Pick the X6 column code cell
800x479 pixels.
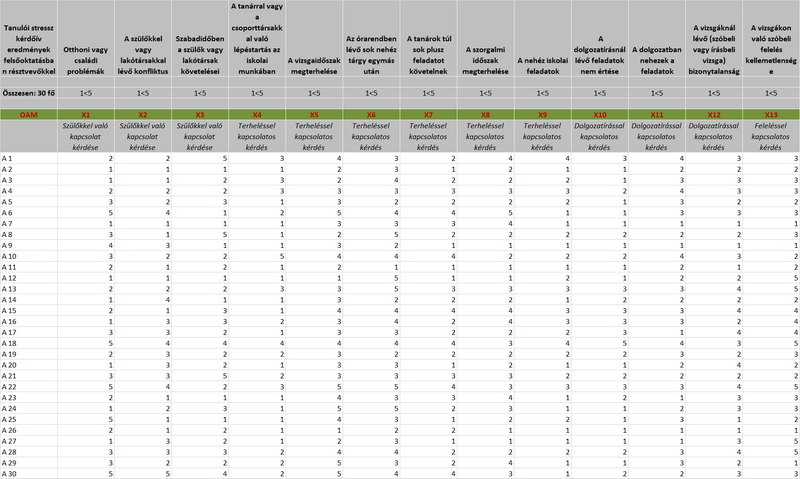371,115
